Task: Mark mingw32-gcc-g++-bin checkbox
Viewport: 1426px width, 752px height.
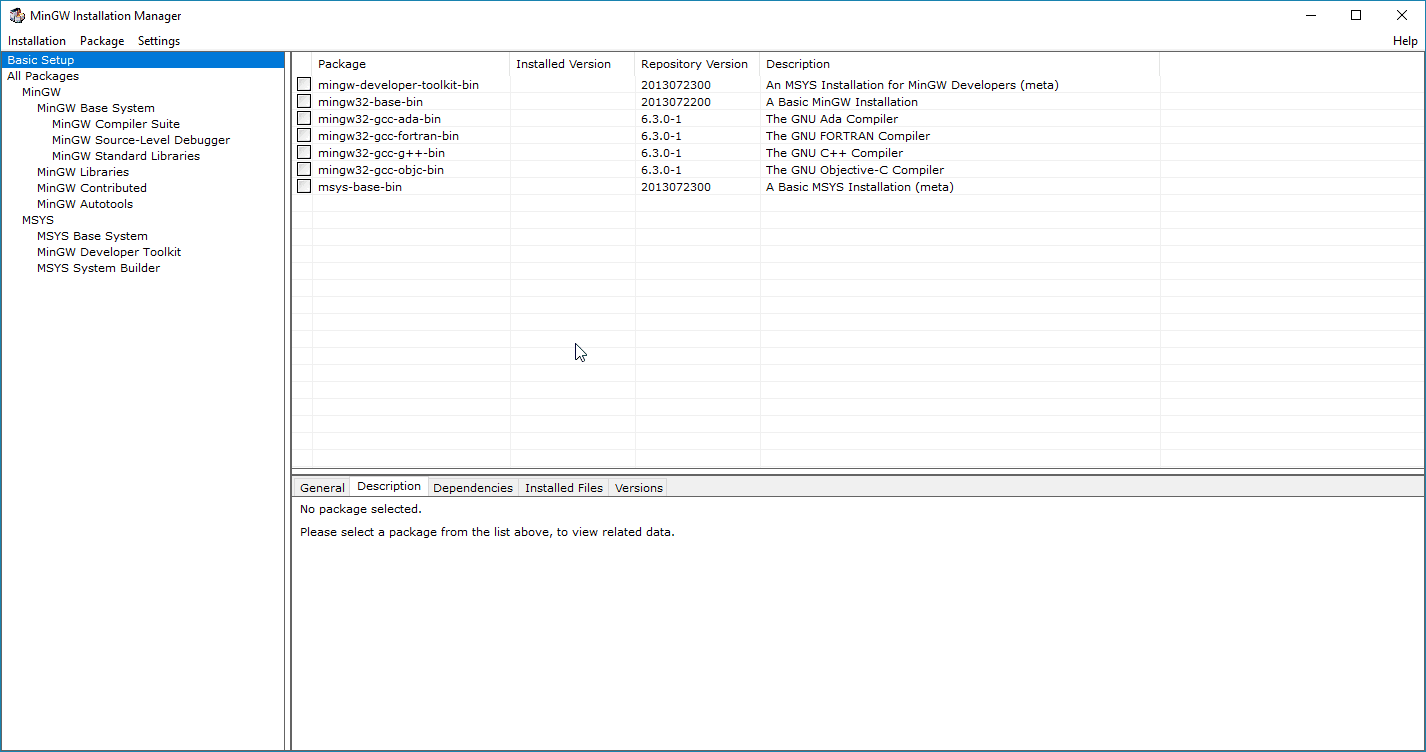Action: coord(304,152)
